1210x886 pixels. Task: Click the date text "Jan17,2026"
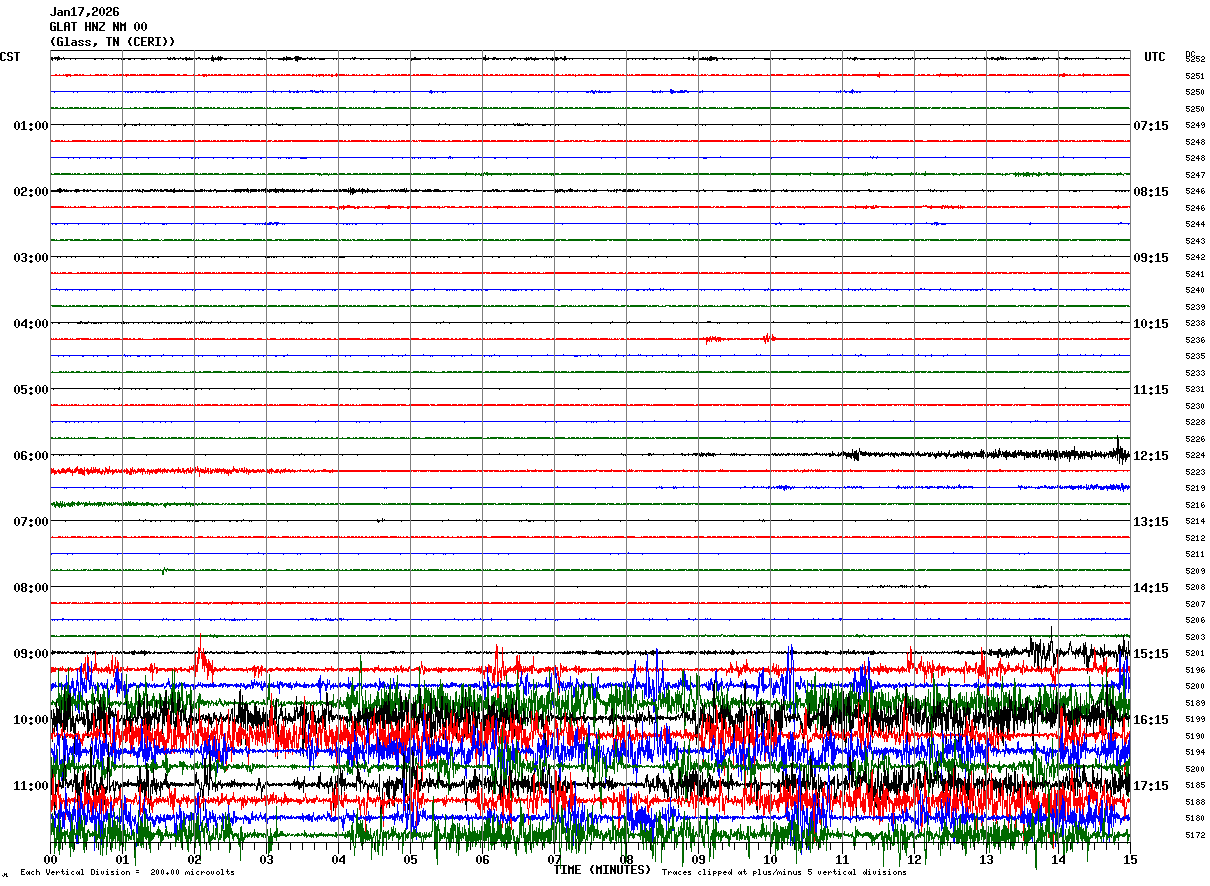[x=84, y=12]
